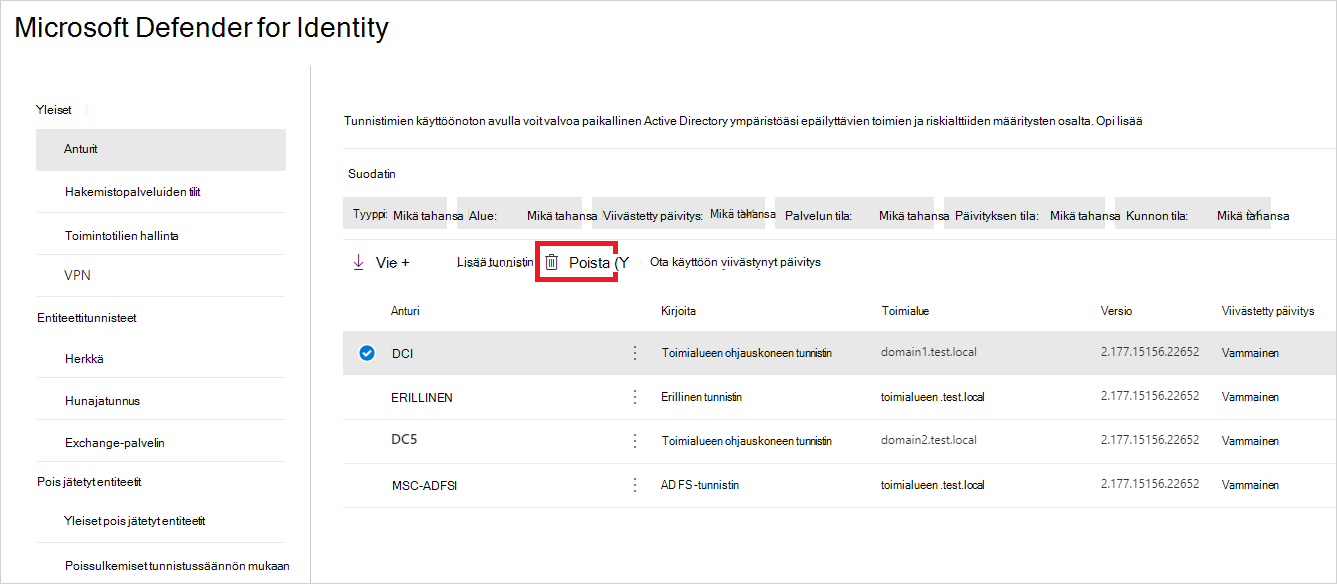Sort by the Kirjoita column header
Screen dimensions: 1337x584
coord(679,311)
